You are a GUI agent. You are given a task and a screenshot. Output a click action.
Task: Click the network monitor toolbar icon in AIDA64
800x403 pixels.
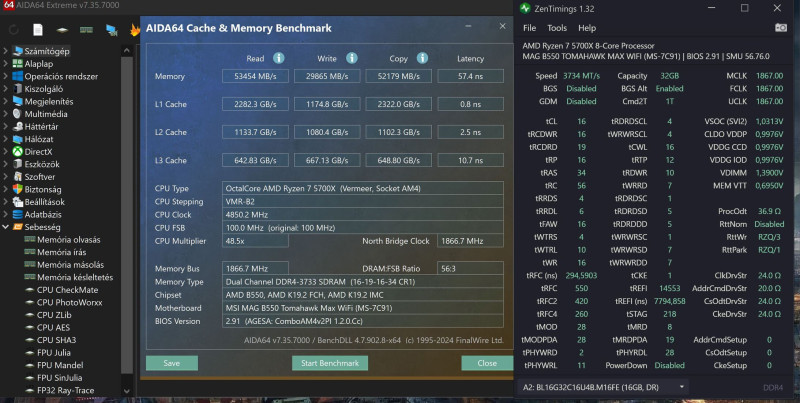[x=111, y=30]
